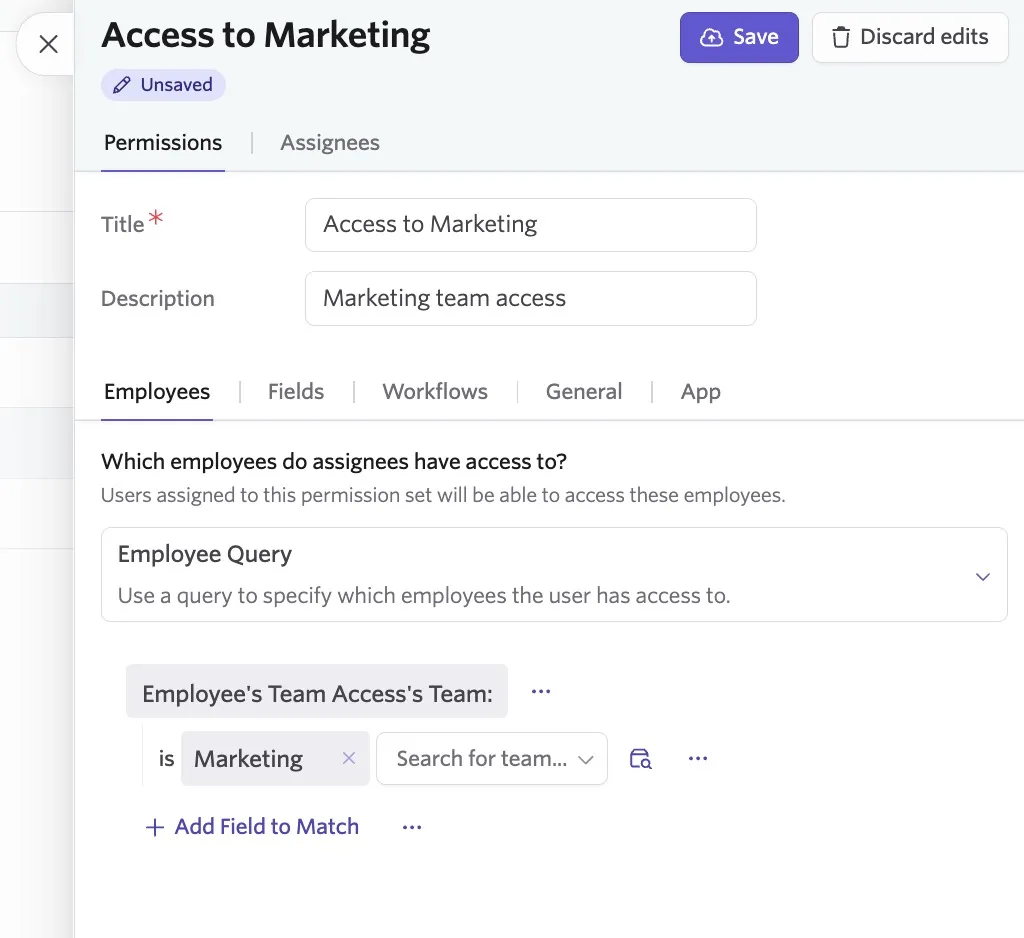Open the App sub-tab
Screen dimensions: 1024x938
[x=701, y=391]
